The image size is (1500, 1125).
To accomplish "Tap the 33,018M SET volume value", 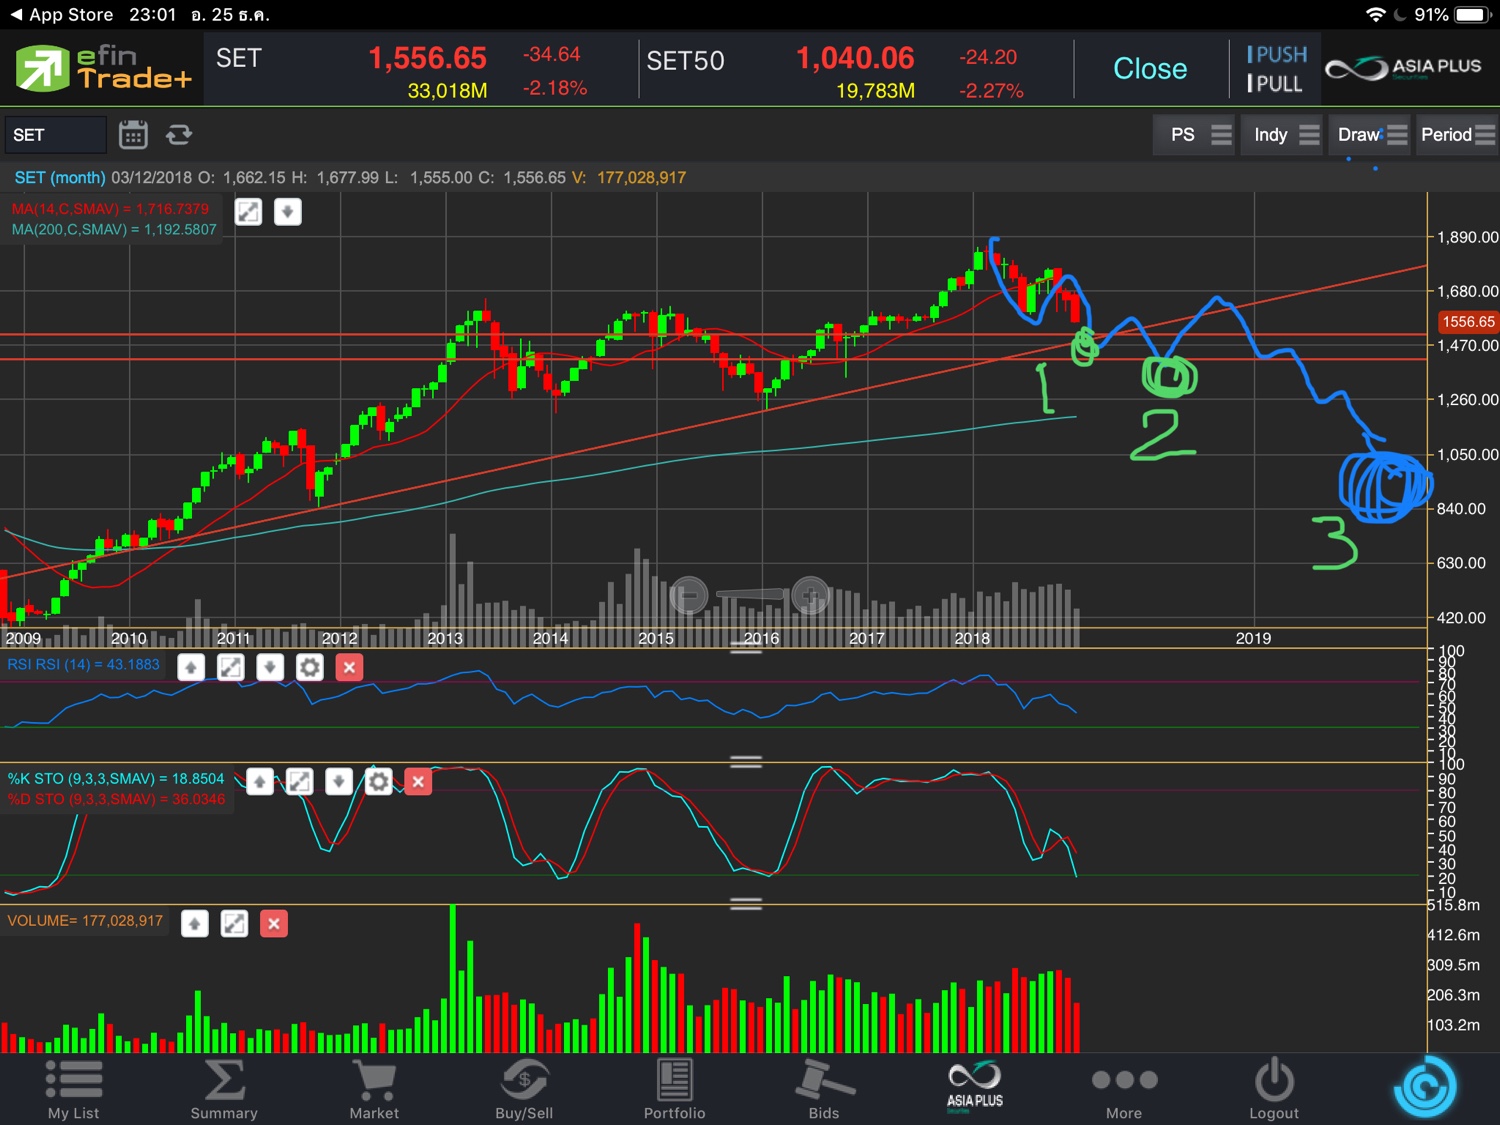I will (447, 90).
